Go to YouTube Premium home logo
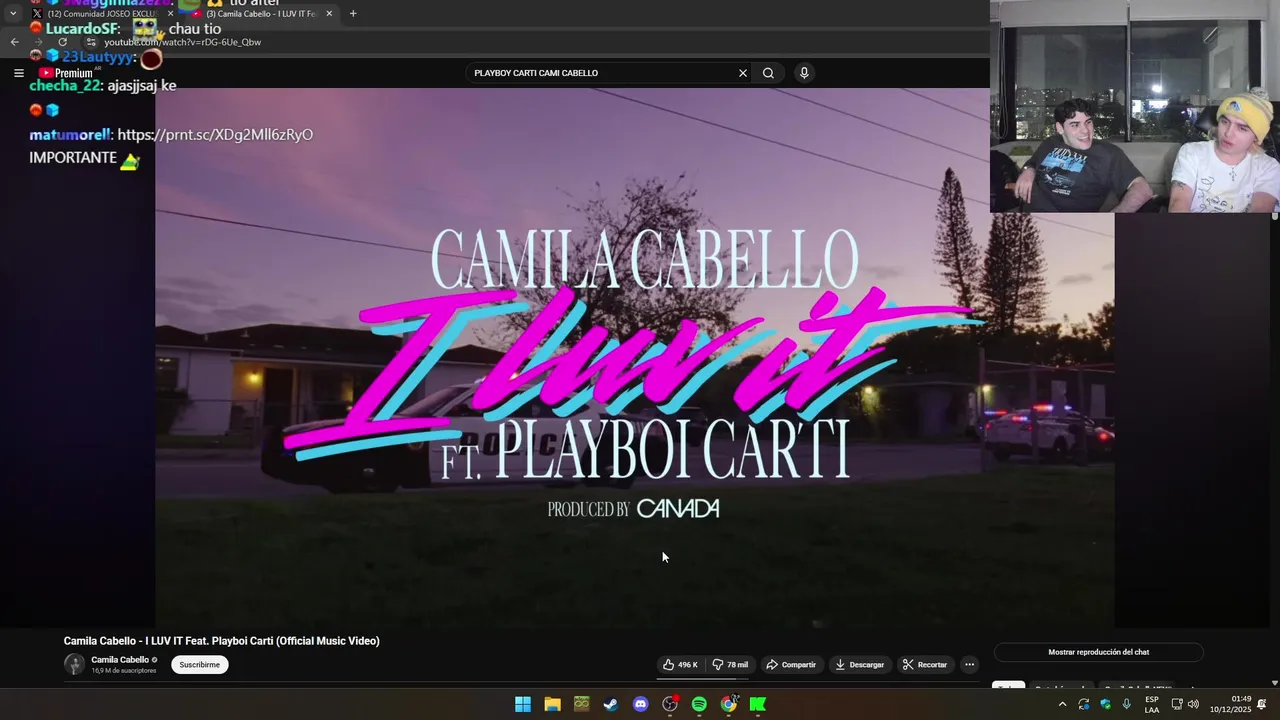1280x720 pixels. tap(67, 73)
